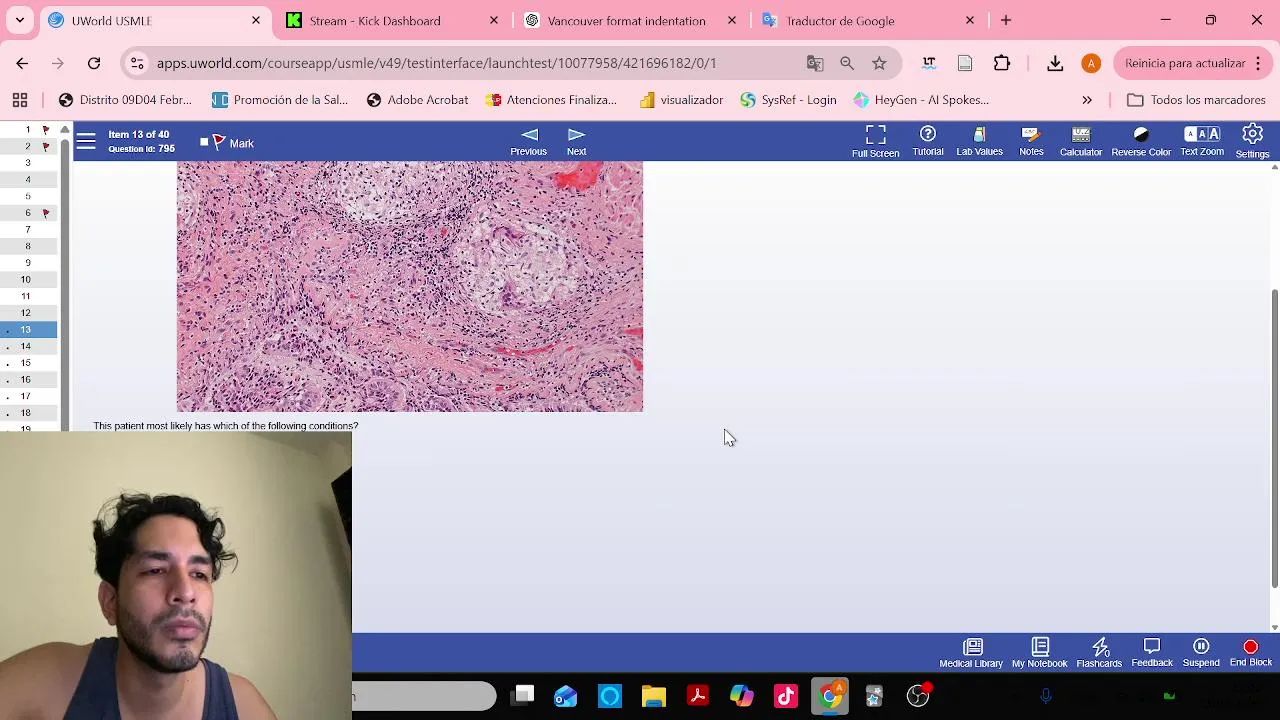This screenshot has height=720, width=1280.
Task: Open the Notes tool
Action: [x=1031, y=142]
